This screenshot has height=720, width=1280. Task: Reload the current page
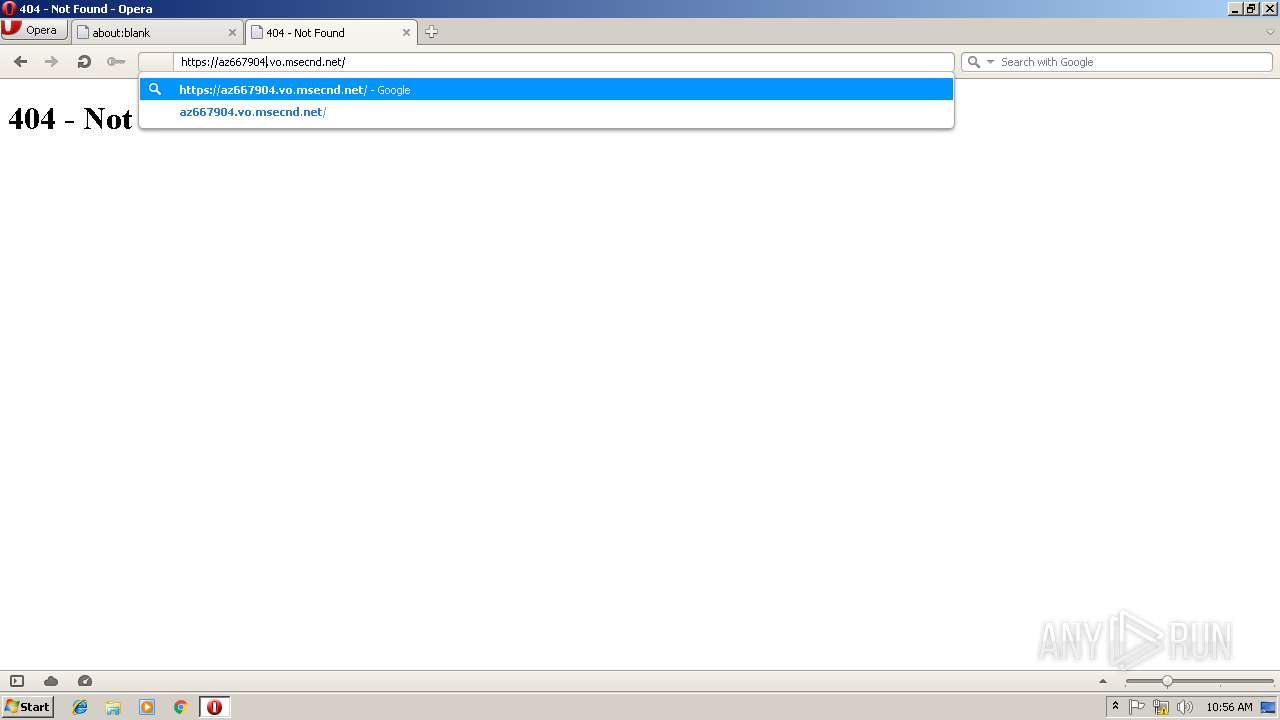pos(84,62)
